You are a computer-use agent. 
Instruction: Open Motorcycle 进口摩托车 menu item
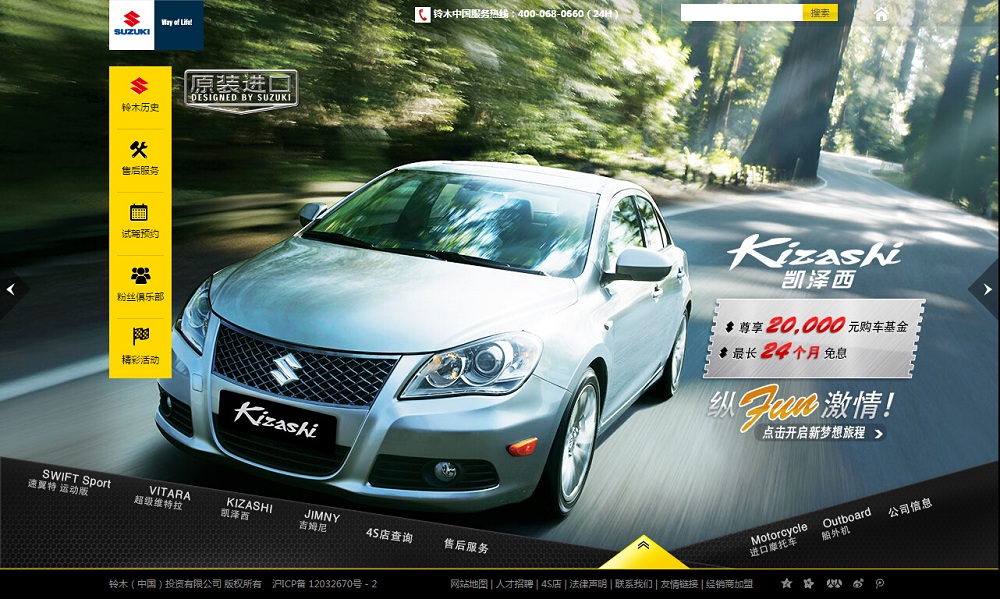(778, 539)
